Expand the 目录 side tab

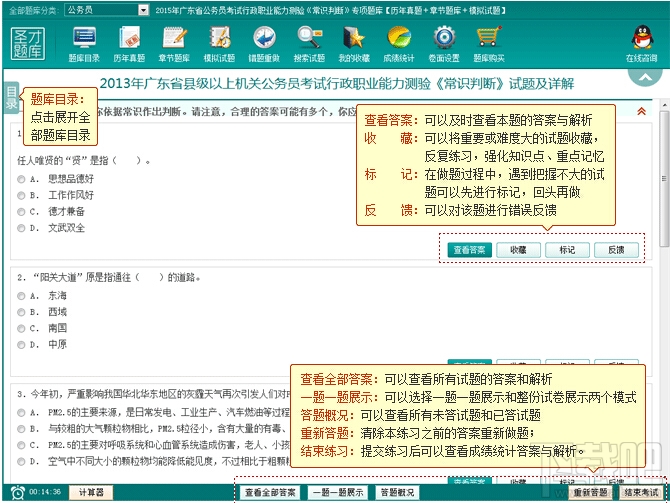[11, 97]
